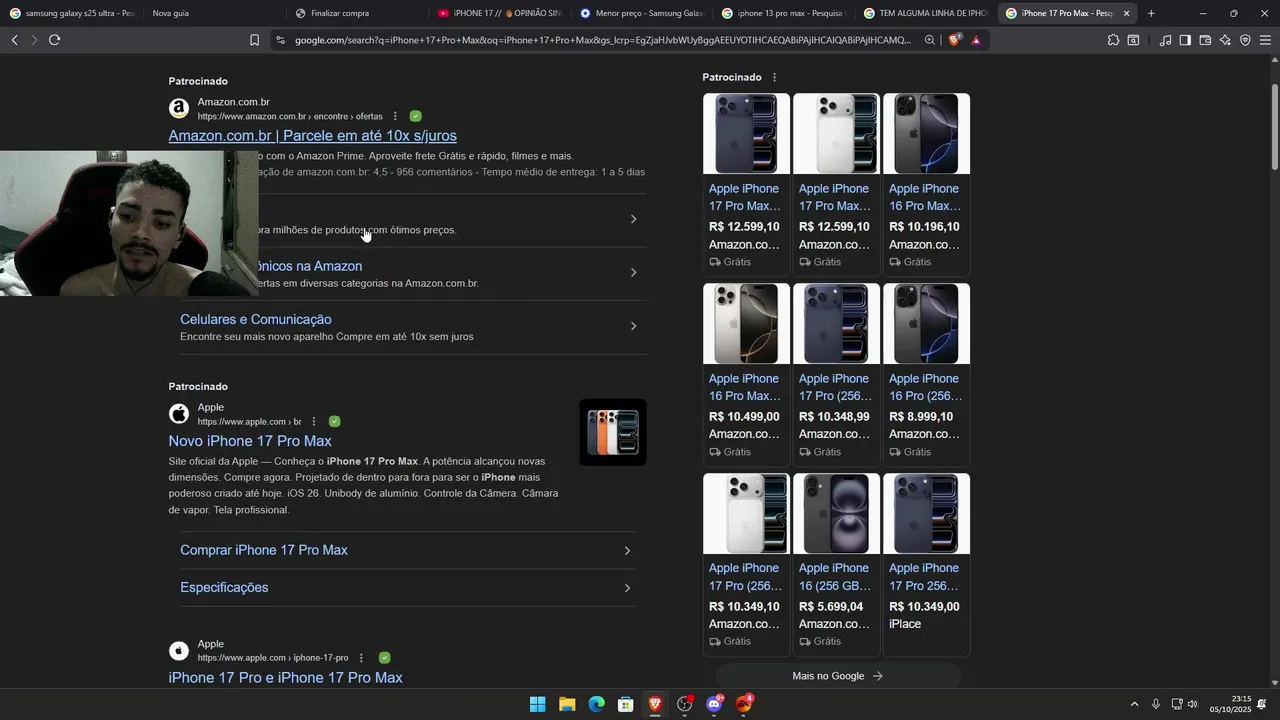Open the clock showing 23:15
1280x720 pixels.
tap(1231, 704)
